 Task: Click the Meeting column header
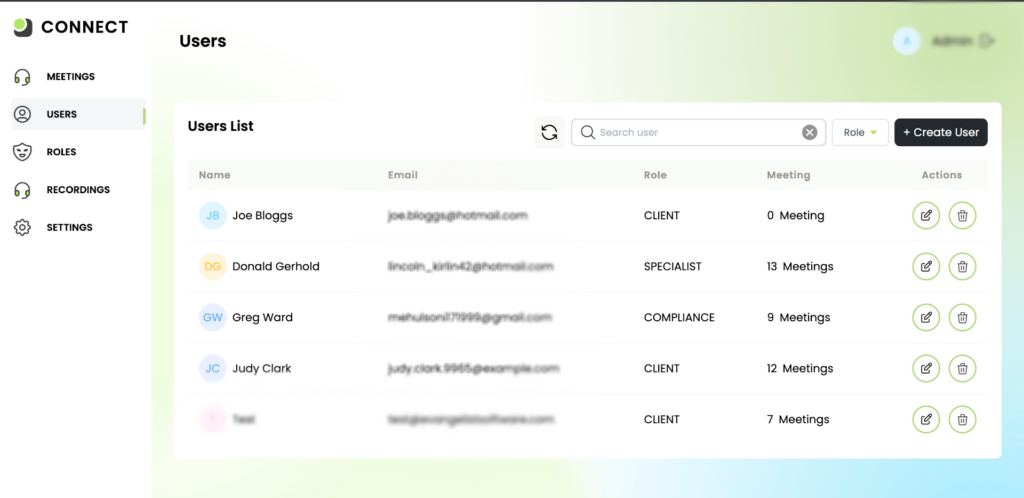tap(788, 175)
